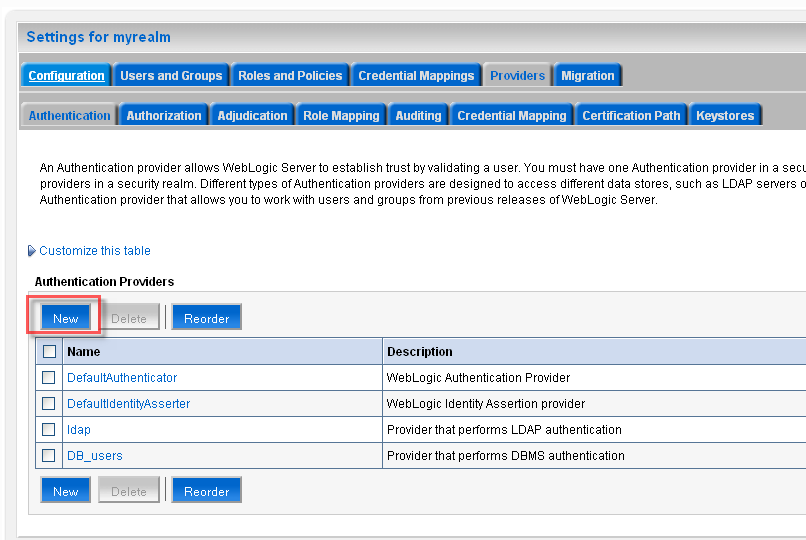Open Credential Mapping sub-tab

point(512,116)
